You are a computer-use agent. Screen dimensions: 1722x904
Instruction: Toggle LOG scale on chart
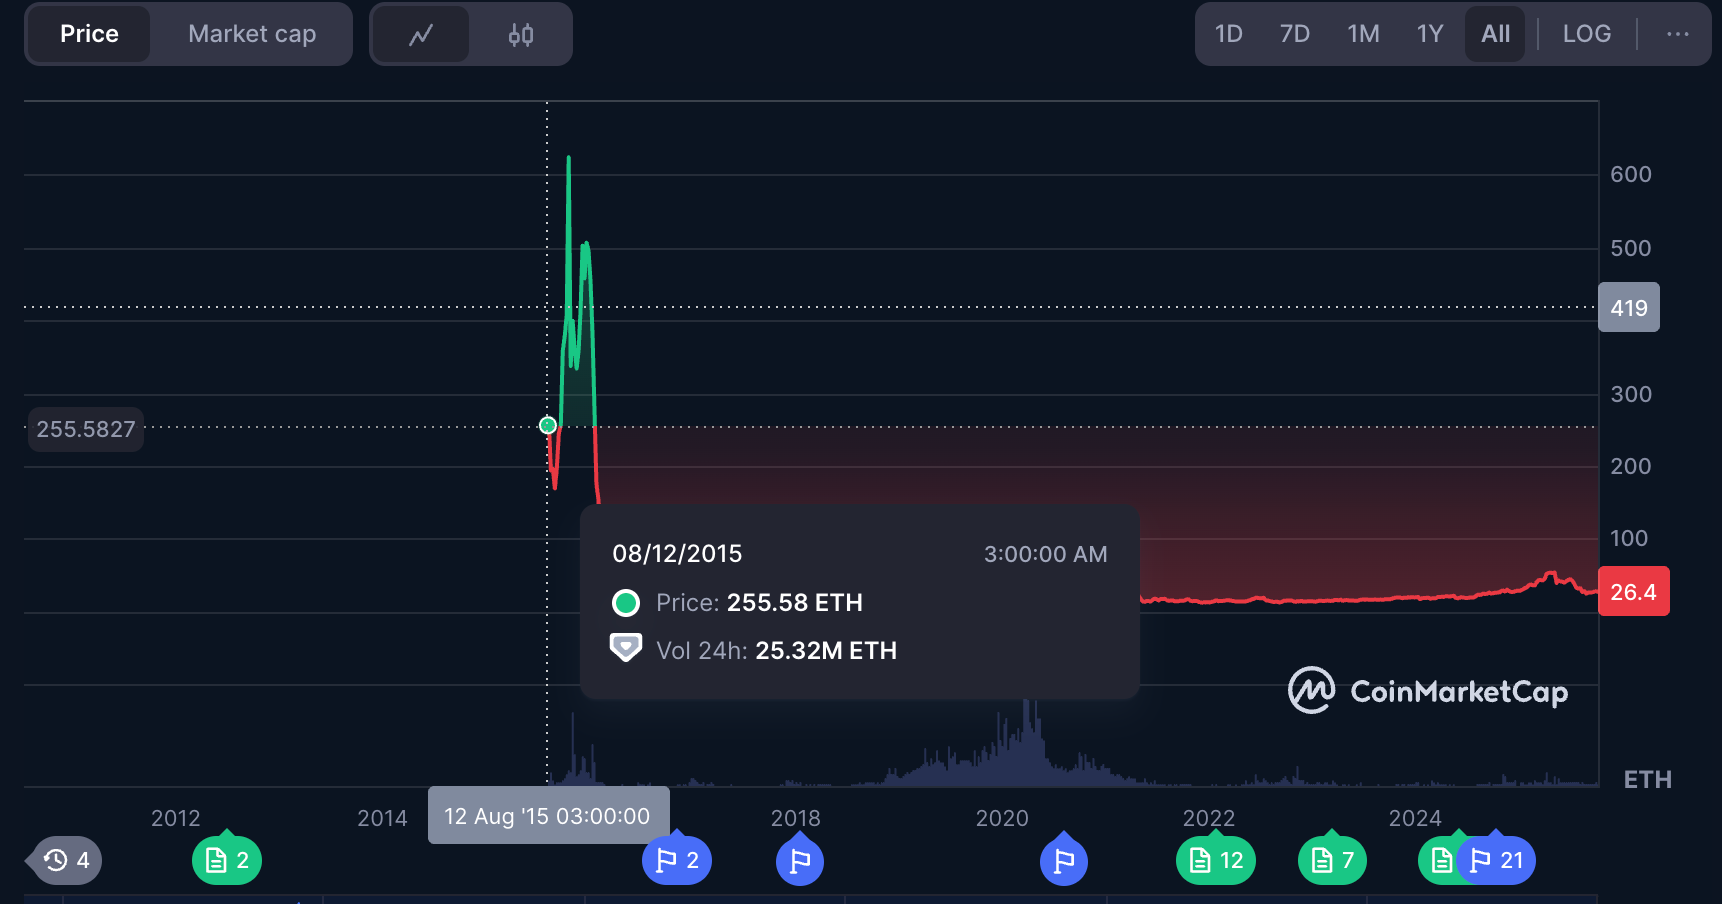pos(1586,34)
